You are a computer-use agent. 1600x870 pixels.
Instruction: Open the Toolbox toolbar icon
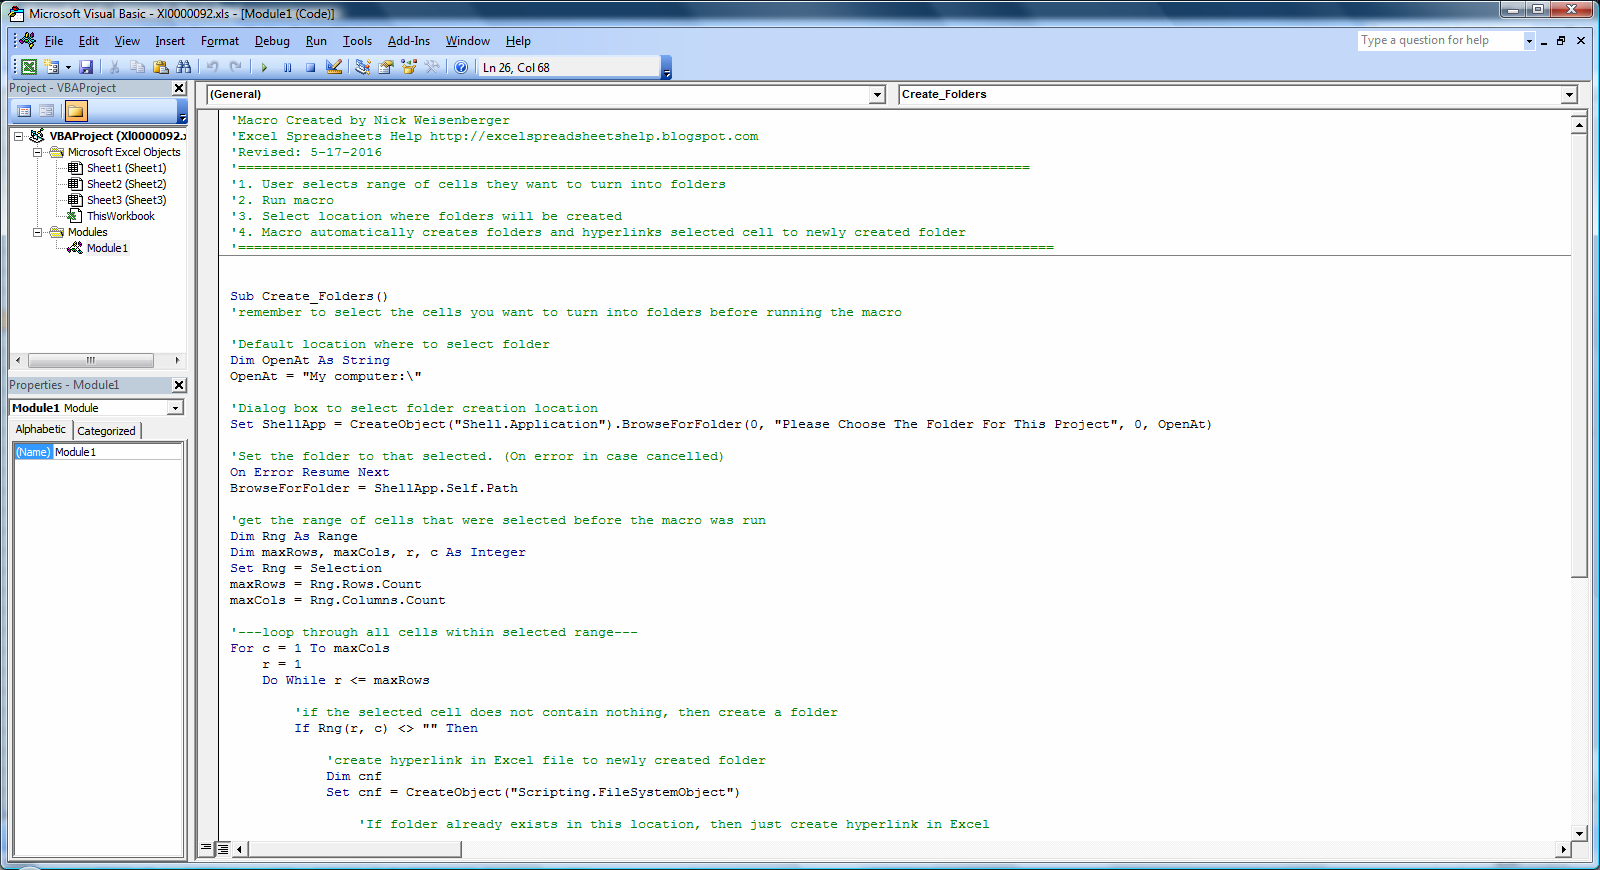point(431,67)
